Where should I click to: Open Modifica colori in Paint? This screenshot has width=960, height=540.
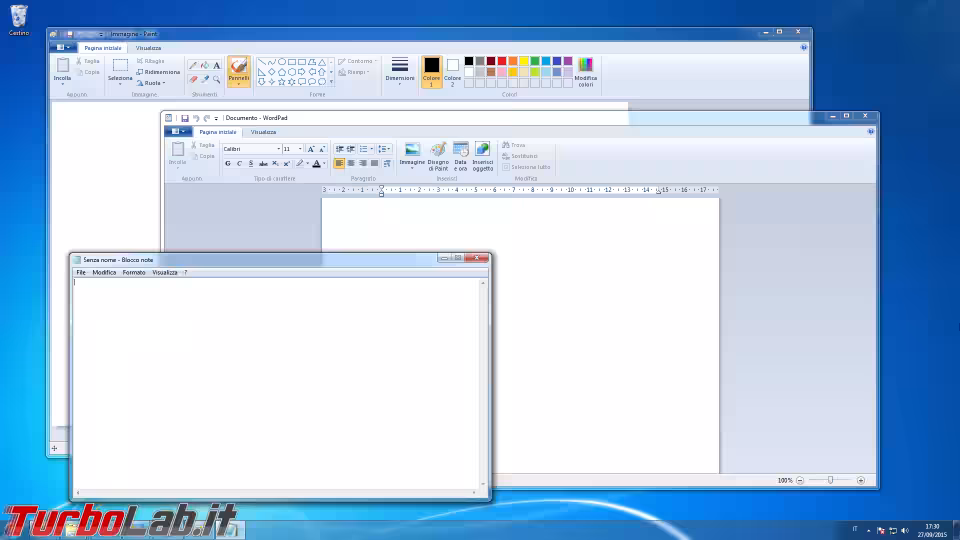pos(585,72)
